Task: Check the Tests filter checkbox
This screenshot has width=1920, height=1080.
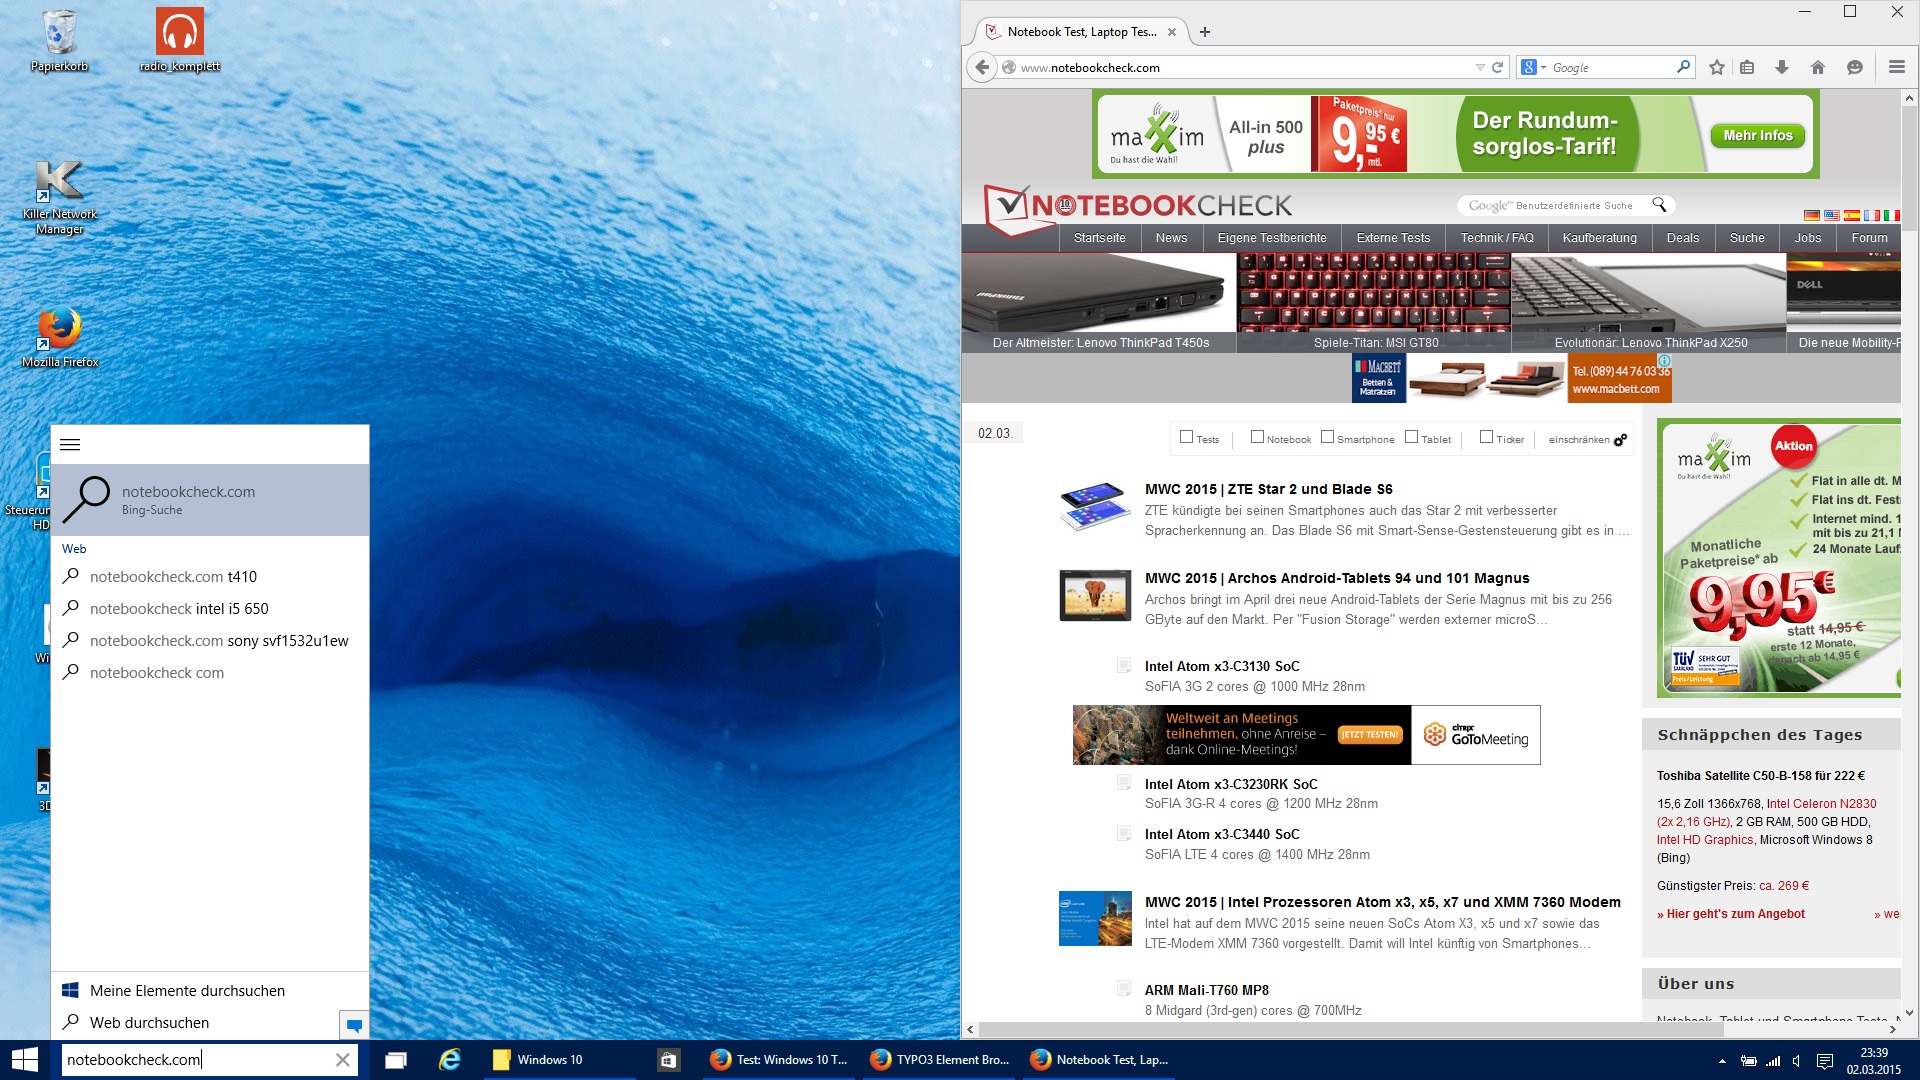Action: [x=1186, y=437]
